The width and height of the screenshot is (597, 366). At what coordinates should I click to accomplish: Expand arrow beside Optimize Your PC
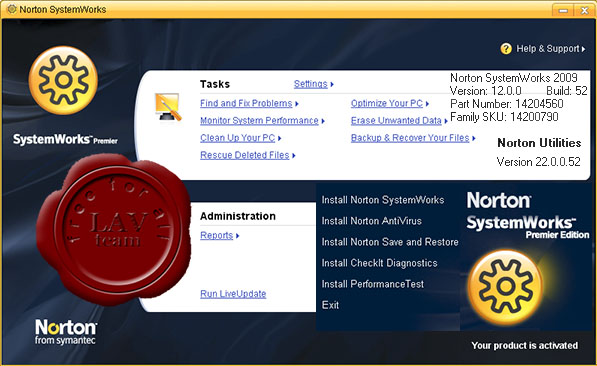click(427, 104)
